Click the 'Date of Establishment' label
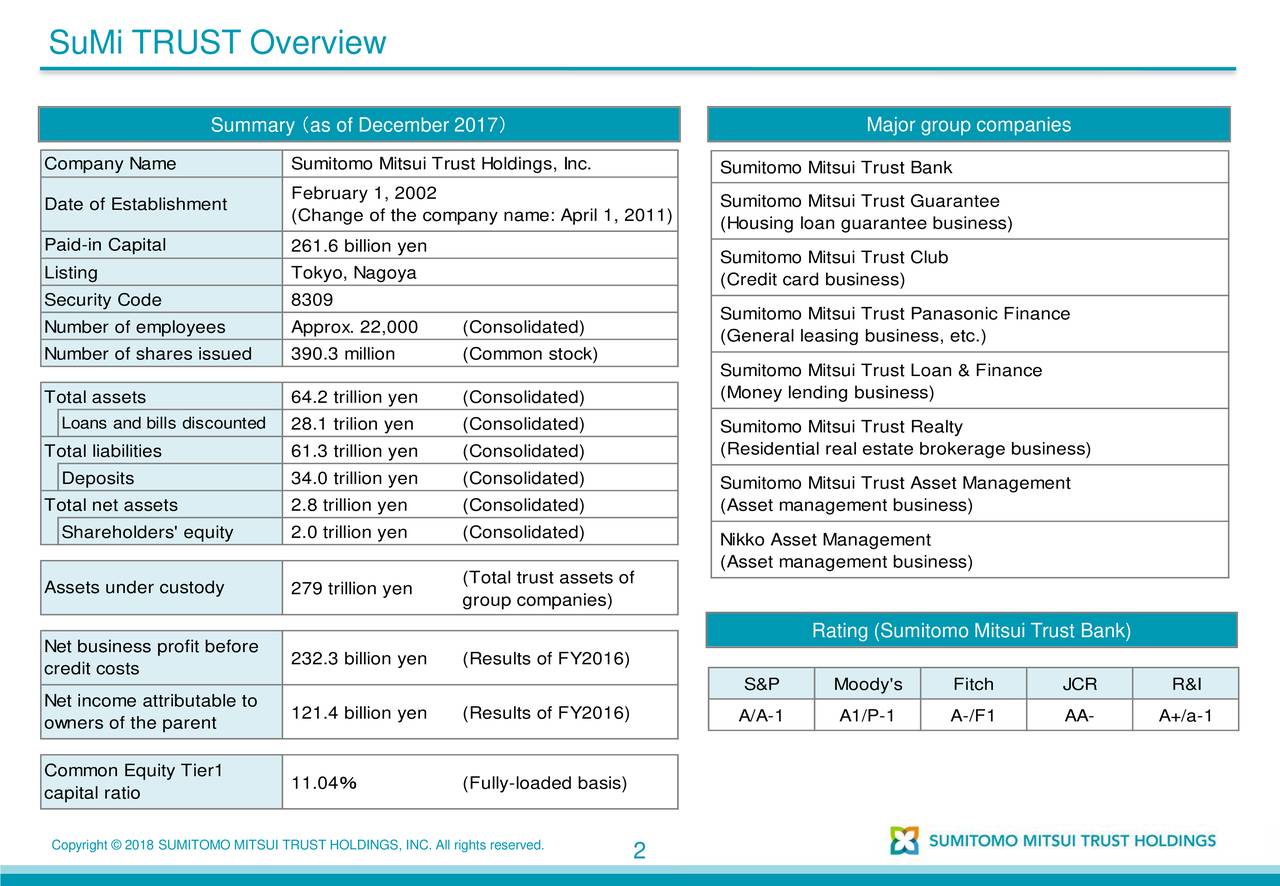The height and width of the screenshot is (886, 1280). (x=136, y=205)
